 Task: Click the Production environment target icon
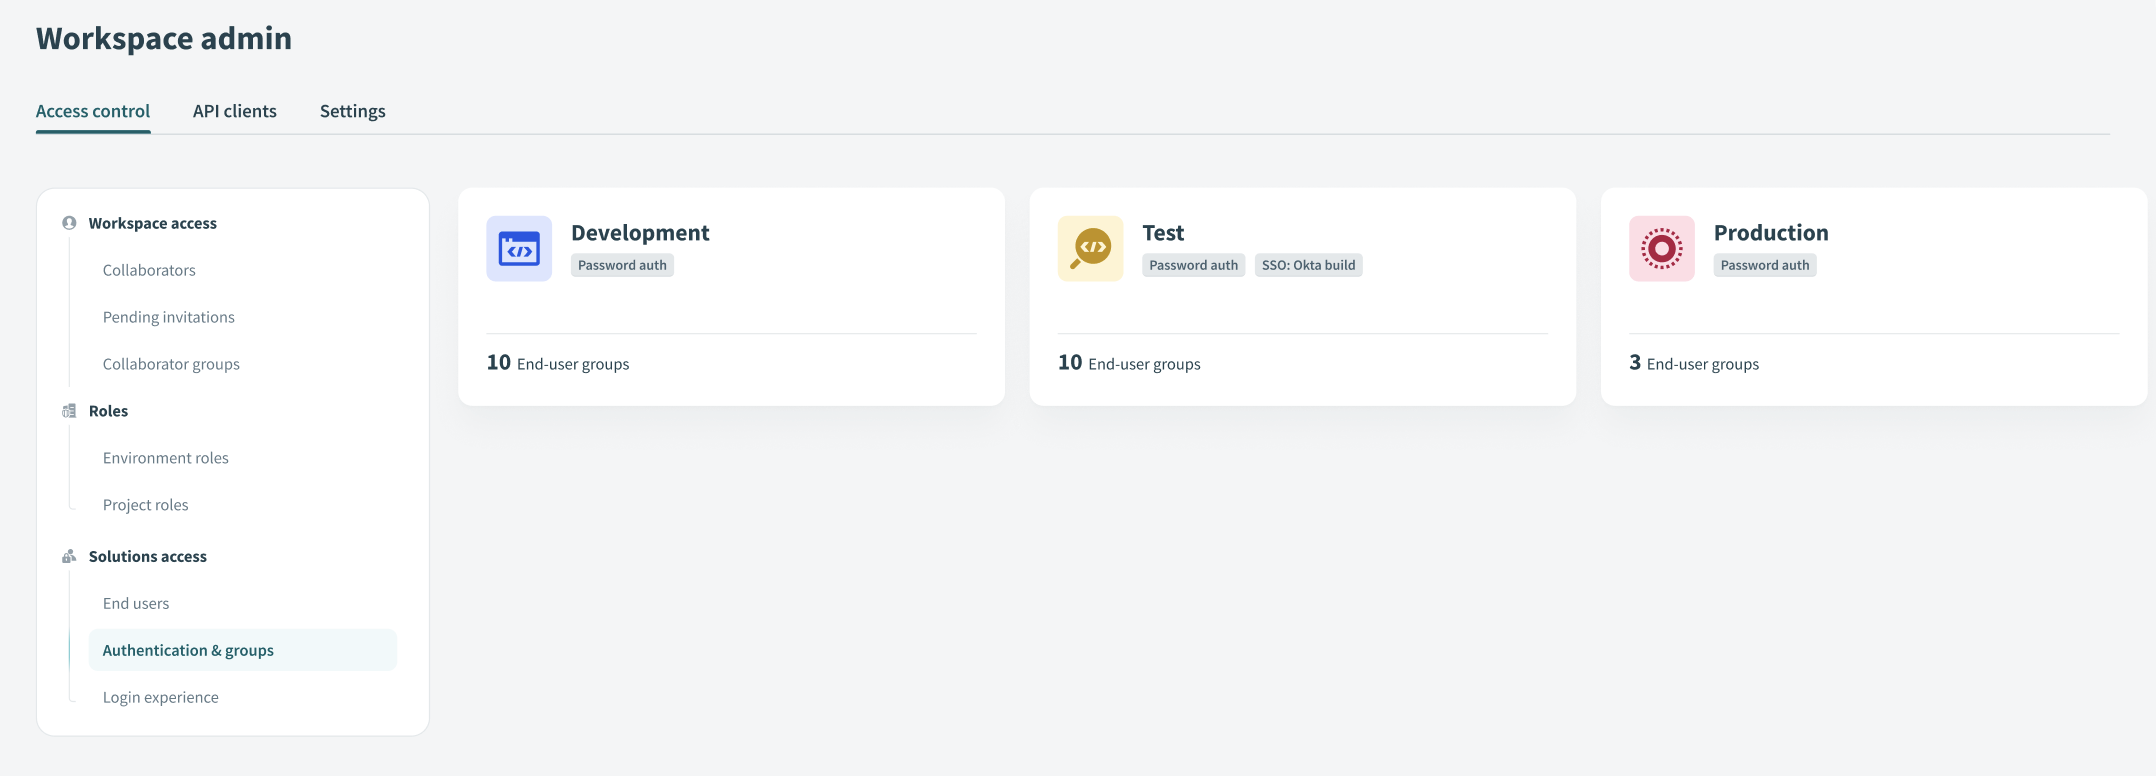1661,249
